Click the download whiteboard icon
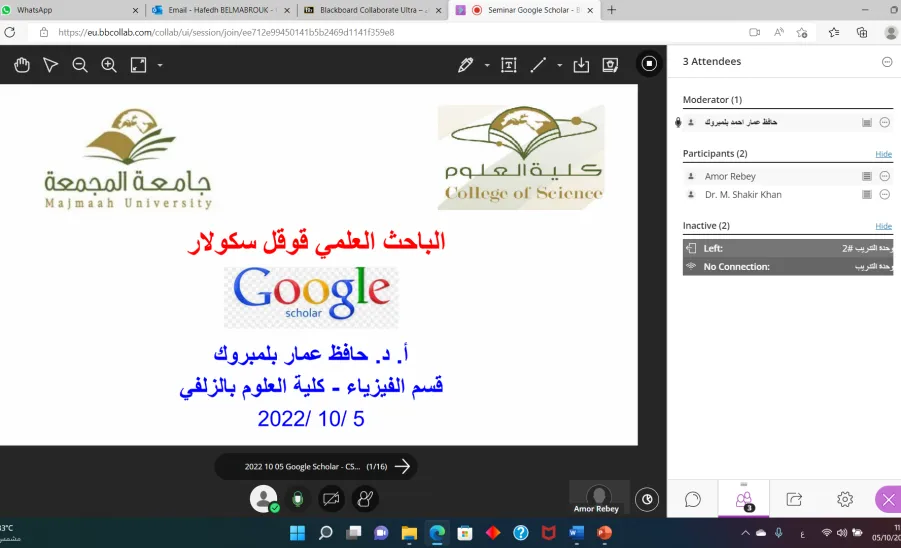Viewport: 901px width, 548px height. (581, 65)
